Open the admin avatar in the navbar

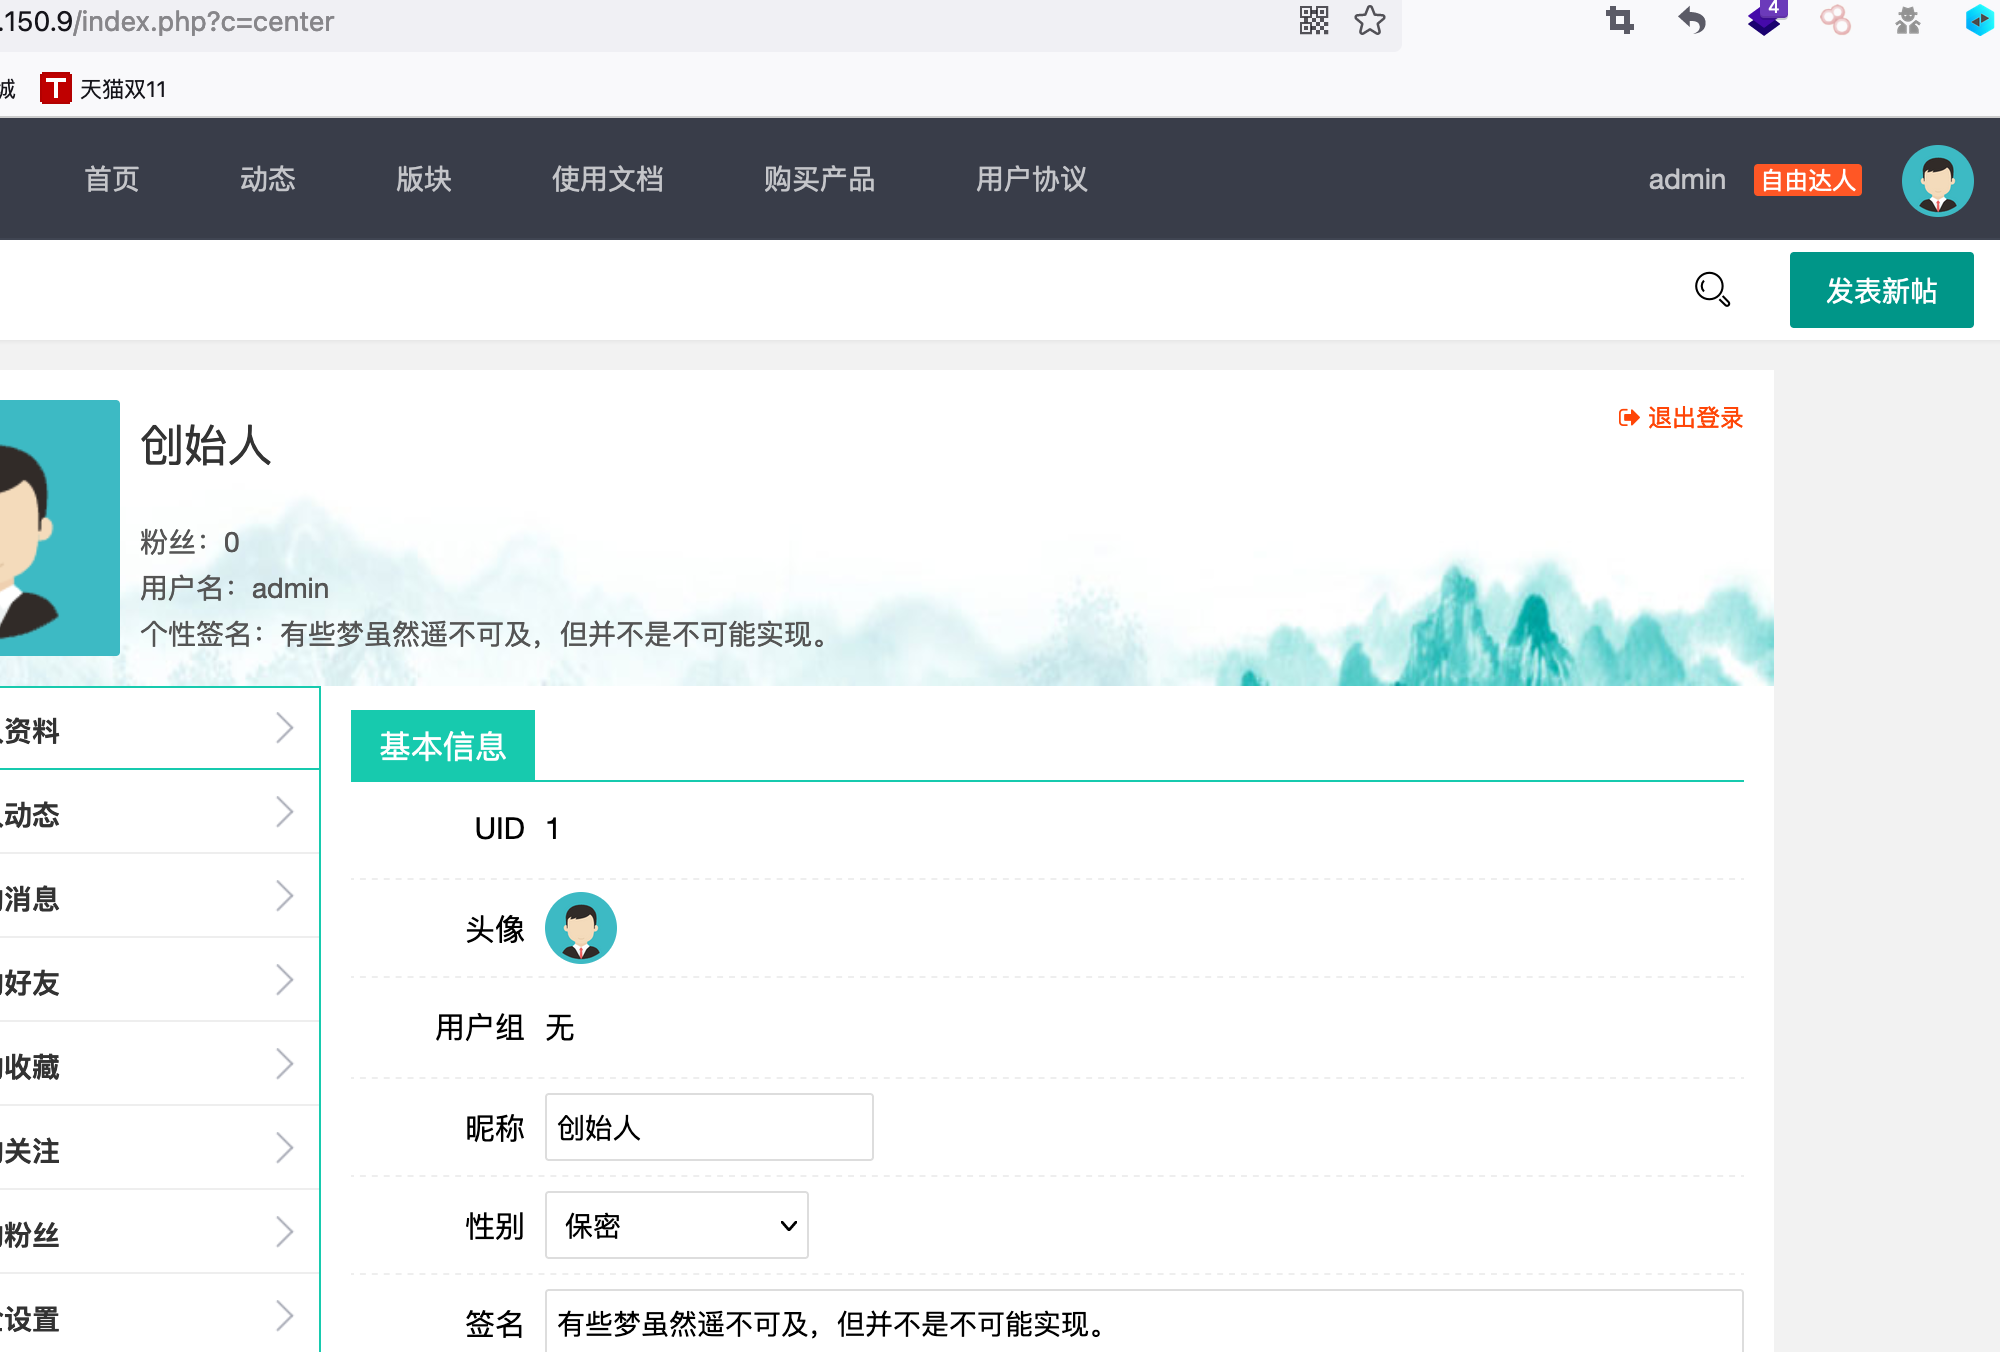click(1937, 181)
